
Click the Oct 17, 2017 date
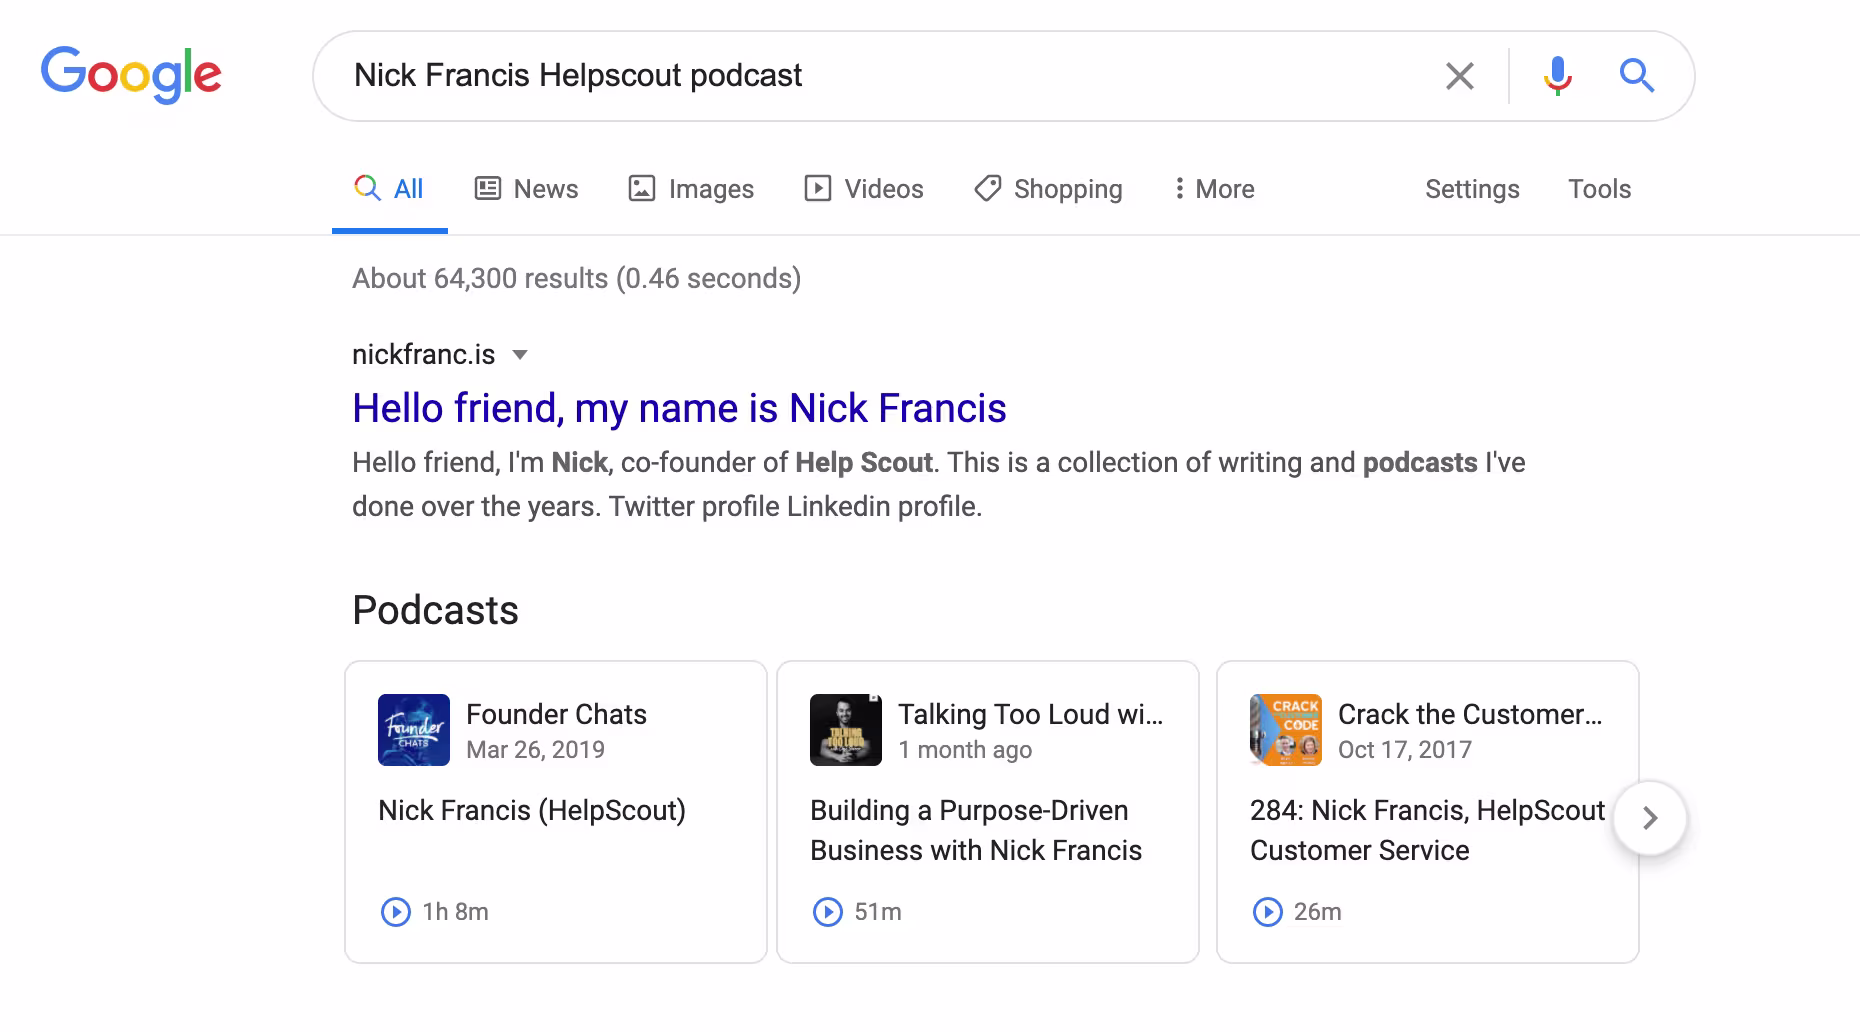tap(1405, 750)
